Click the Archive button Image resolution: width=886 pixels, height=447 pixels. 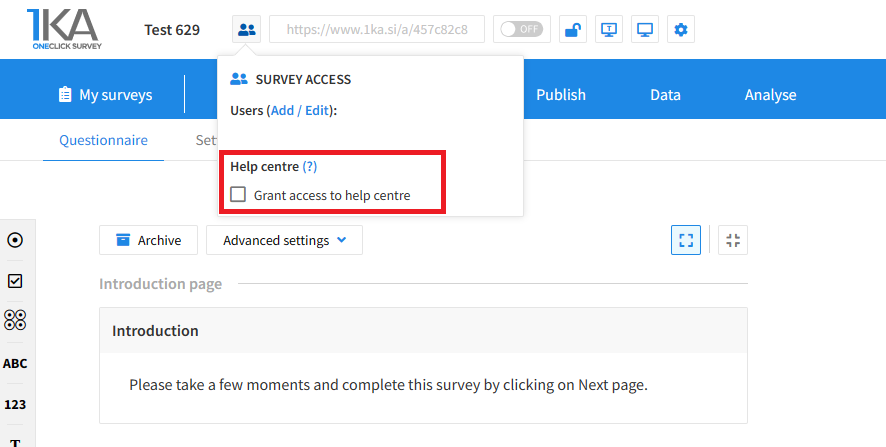coord(149,240)
